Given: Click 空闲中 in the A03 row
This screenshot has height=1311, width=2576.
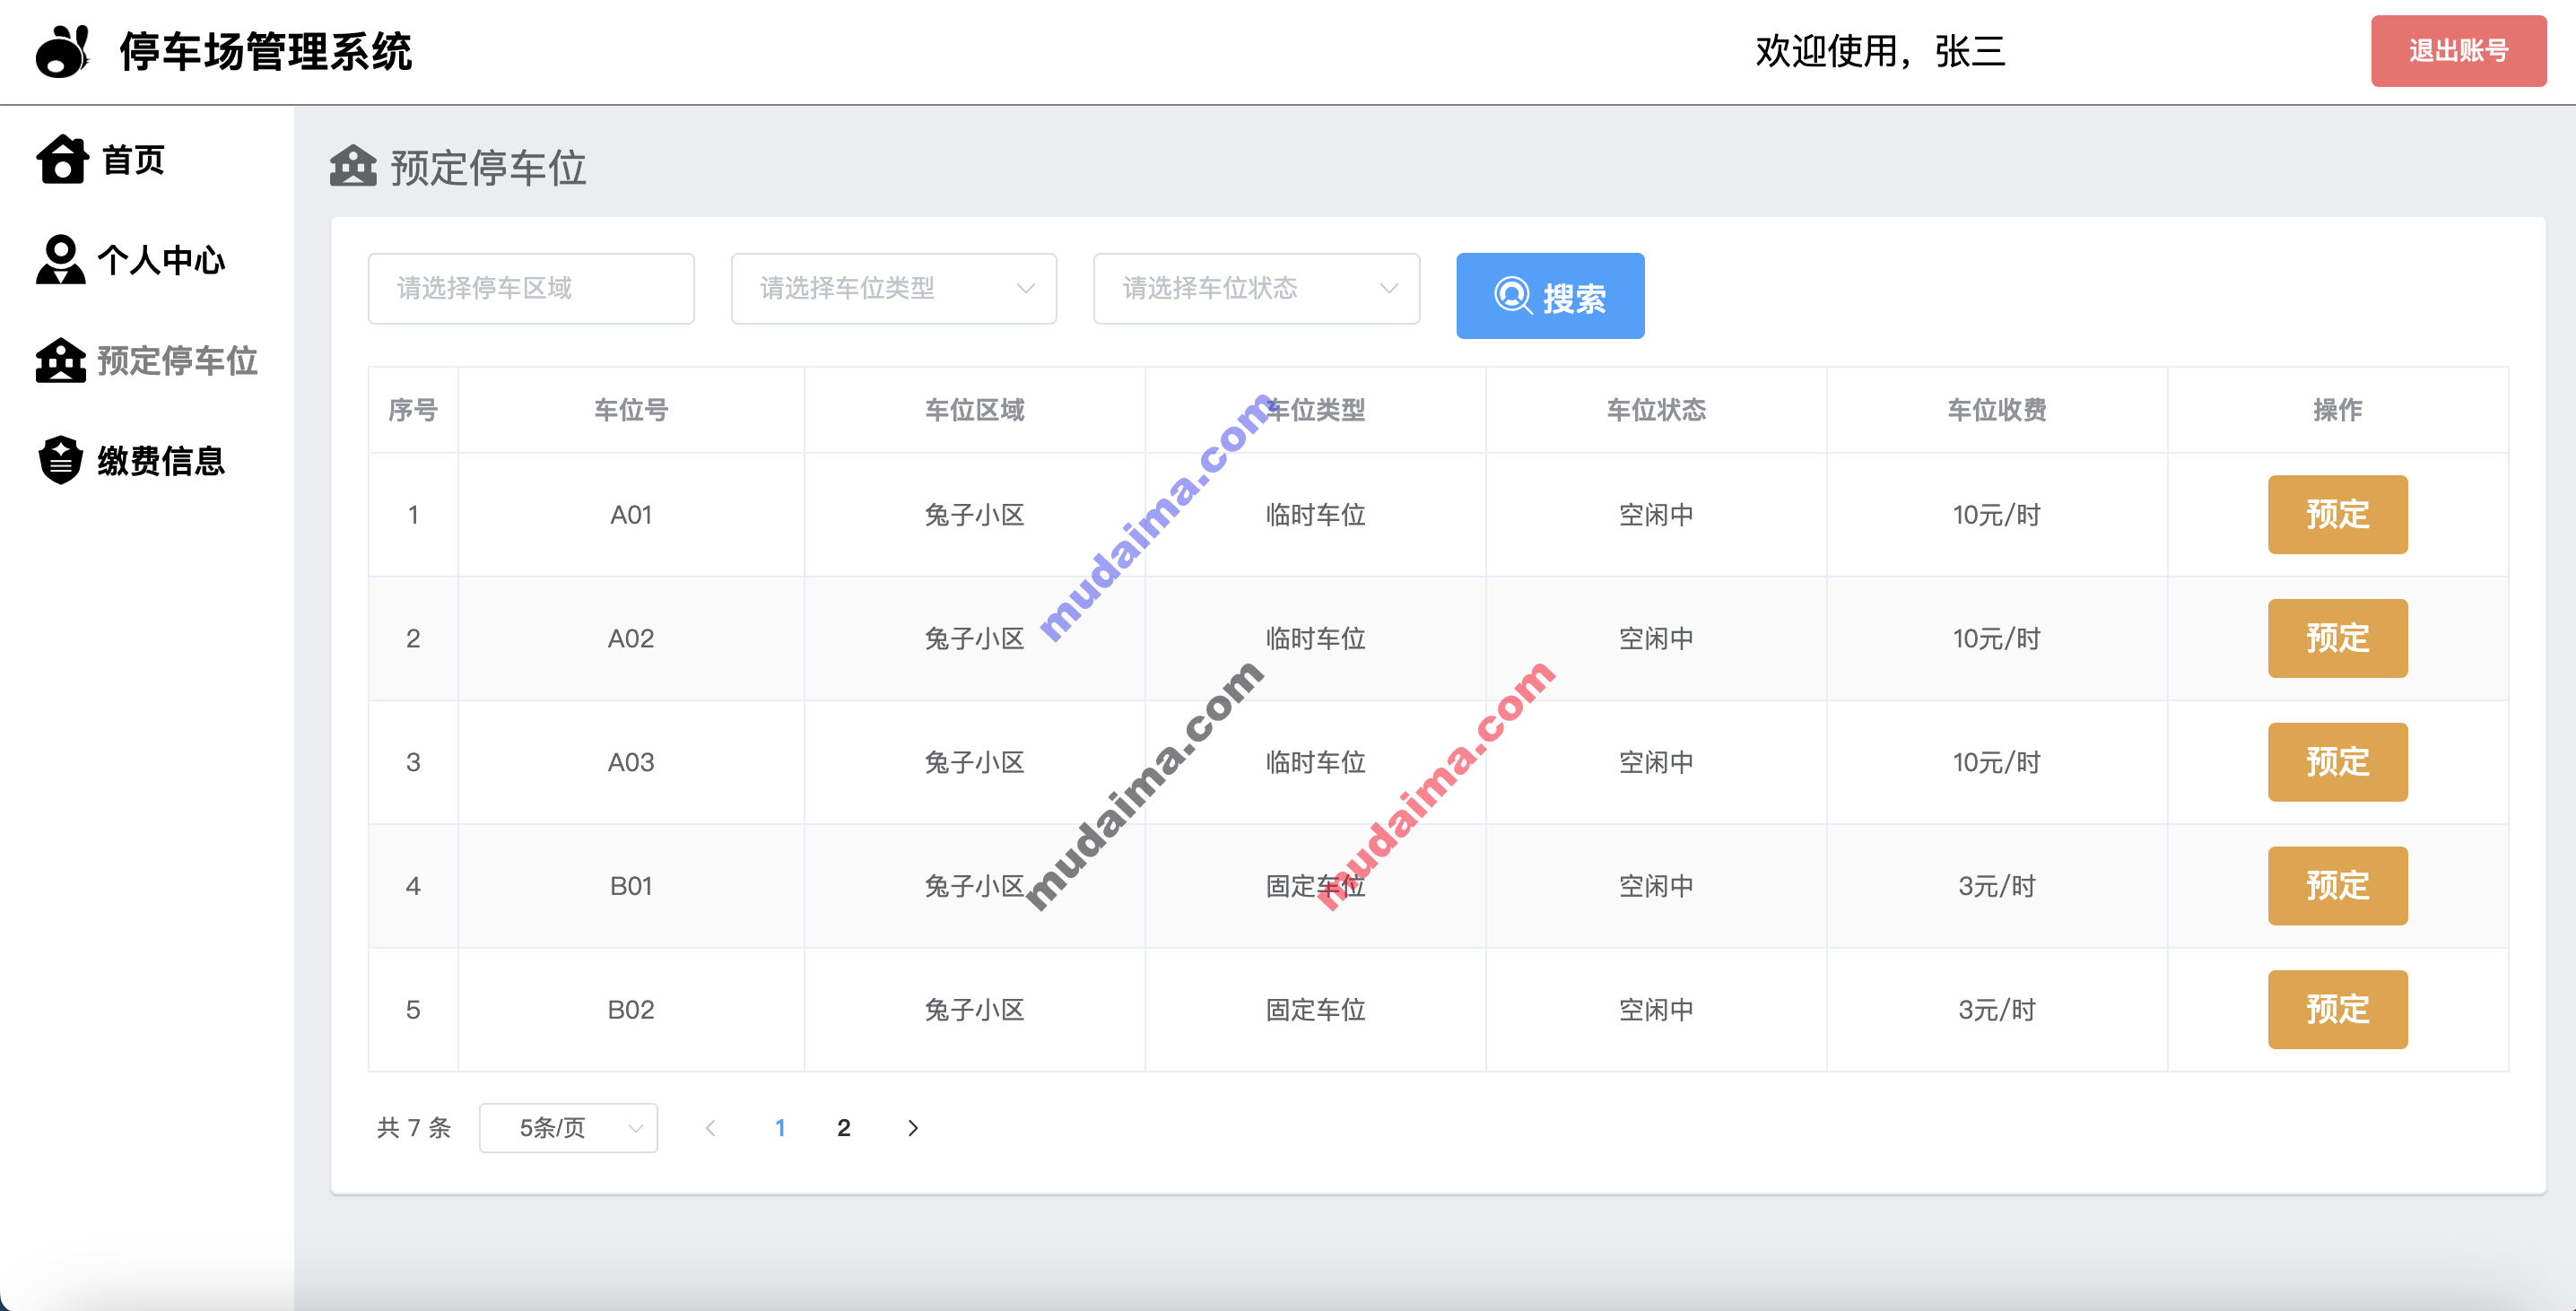Looking at the screenshot, I should pos(1656,762).
